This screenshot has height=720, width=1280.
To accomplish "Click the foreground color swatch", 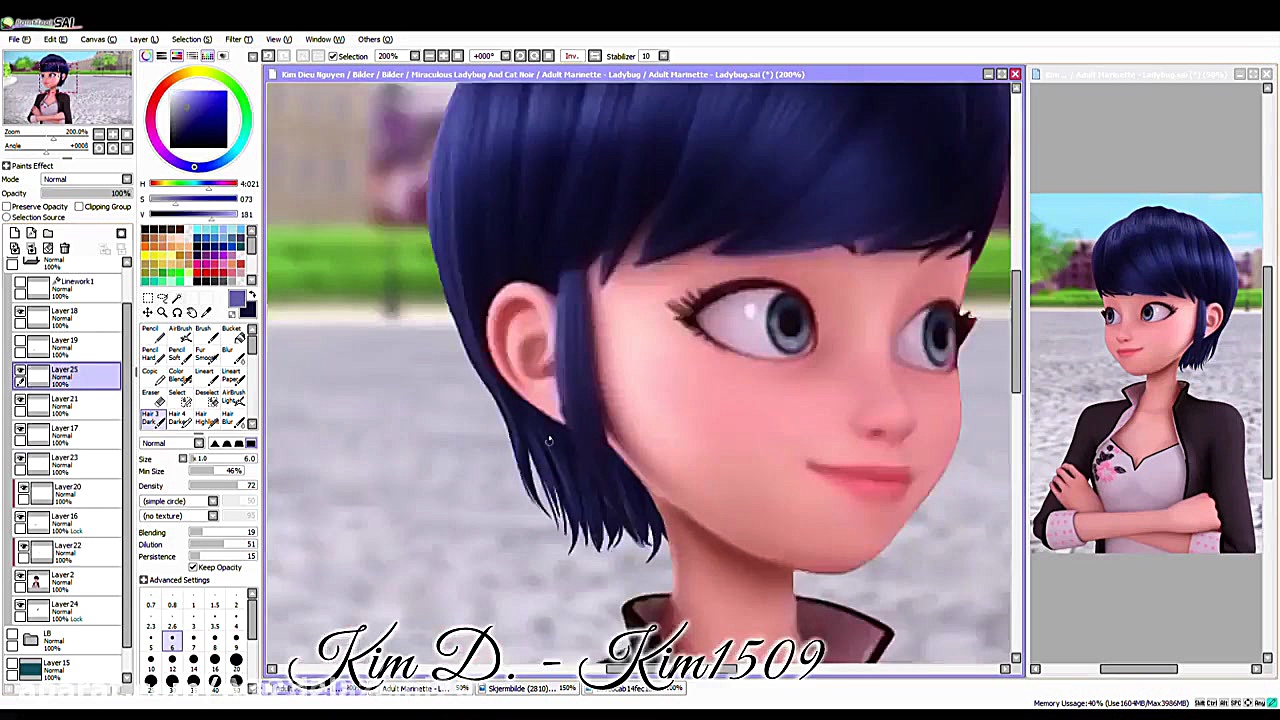I will tap(236, 299).
